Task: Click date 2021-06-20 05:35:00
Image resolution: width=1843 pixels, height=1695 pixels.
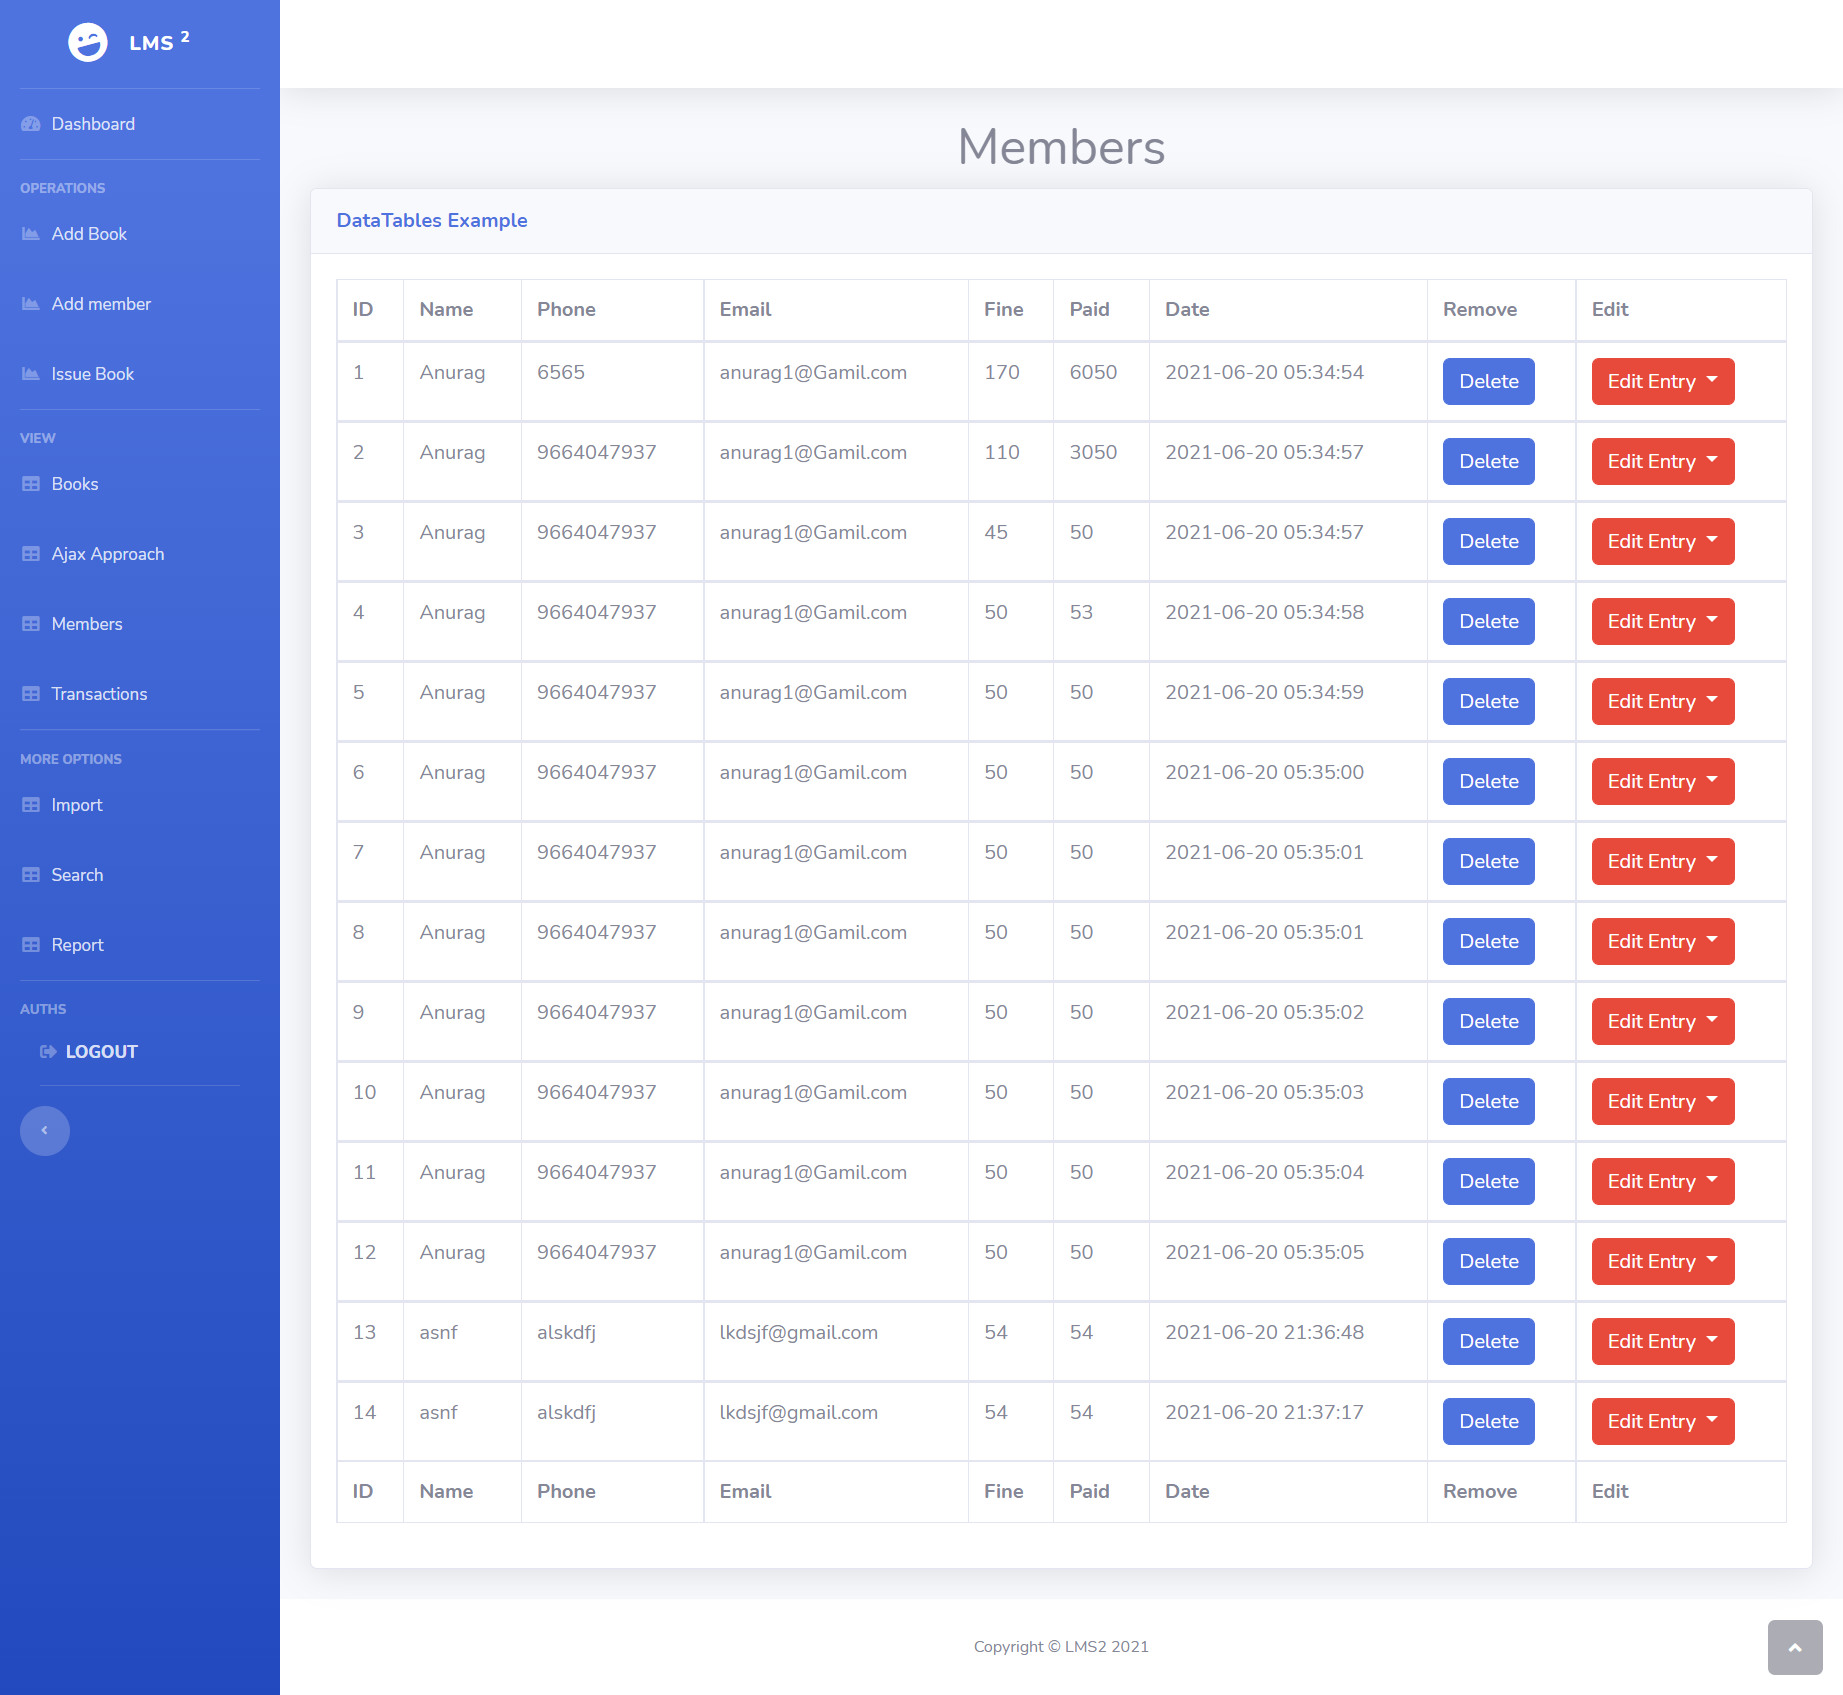Action: (1264, 773)
